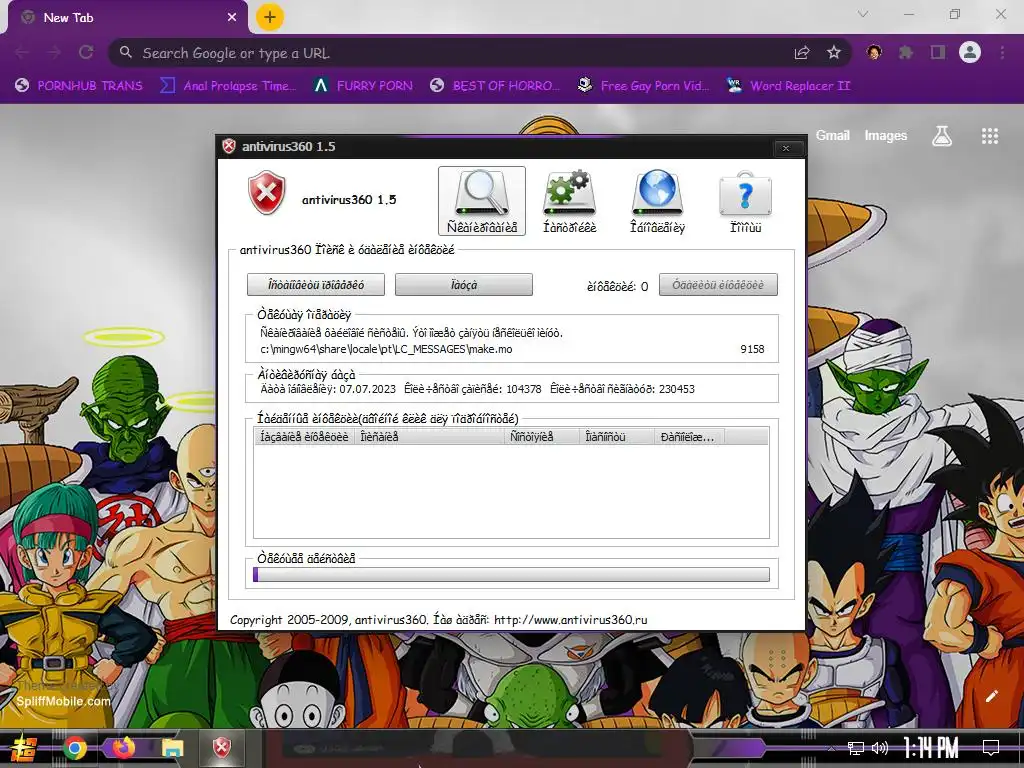
Task: Open the BEST OF HORRO... bookmark
Action: click(495, 86)
